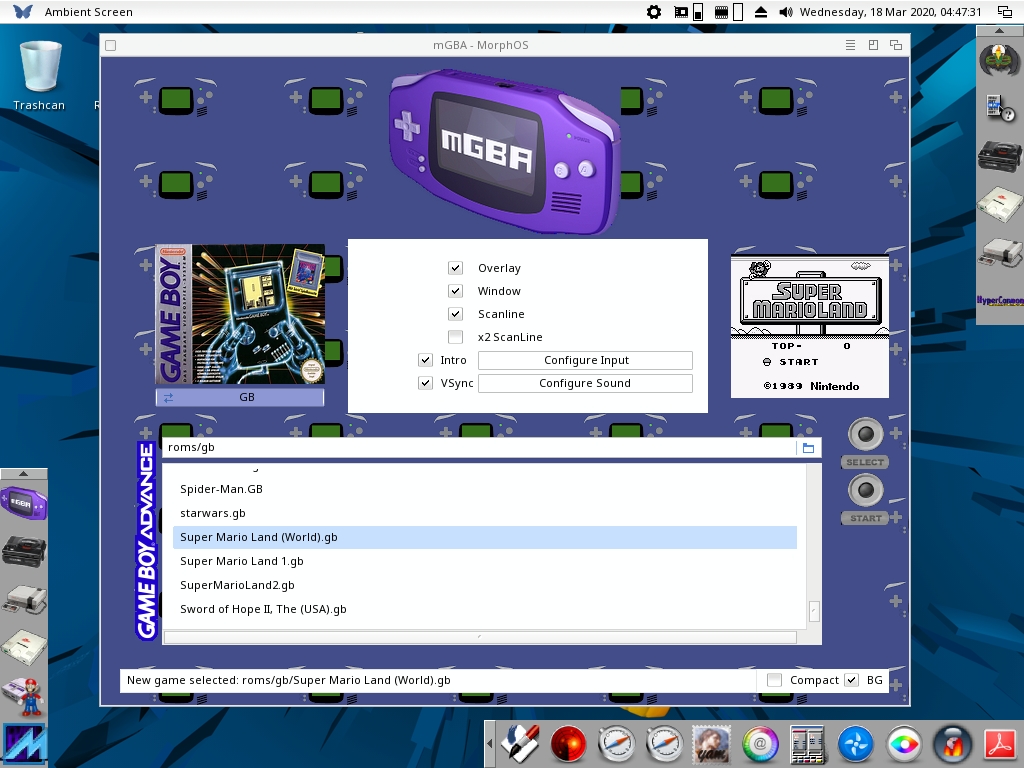The width and height of the screenshot is (1024, 768).
Task: Select SuperMarioLand2.gb in the ROM list
Action: tap(237, 585)
